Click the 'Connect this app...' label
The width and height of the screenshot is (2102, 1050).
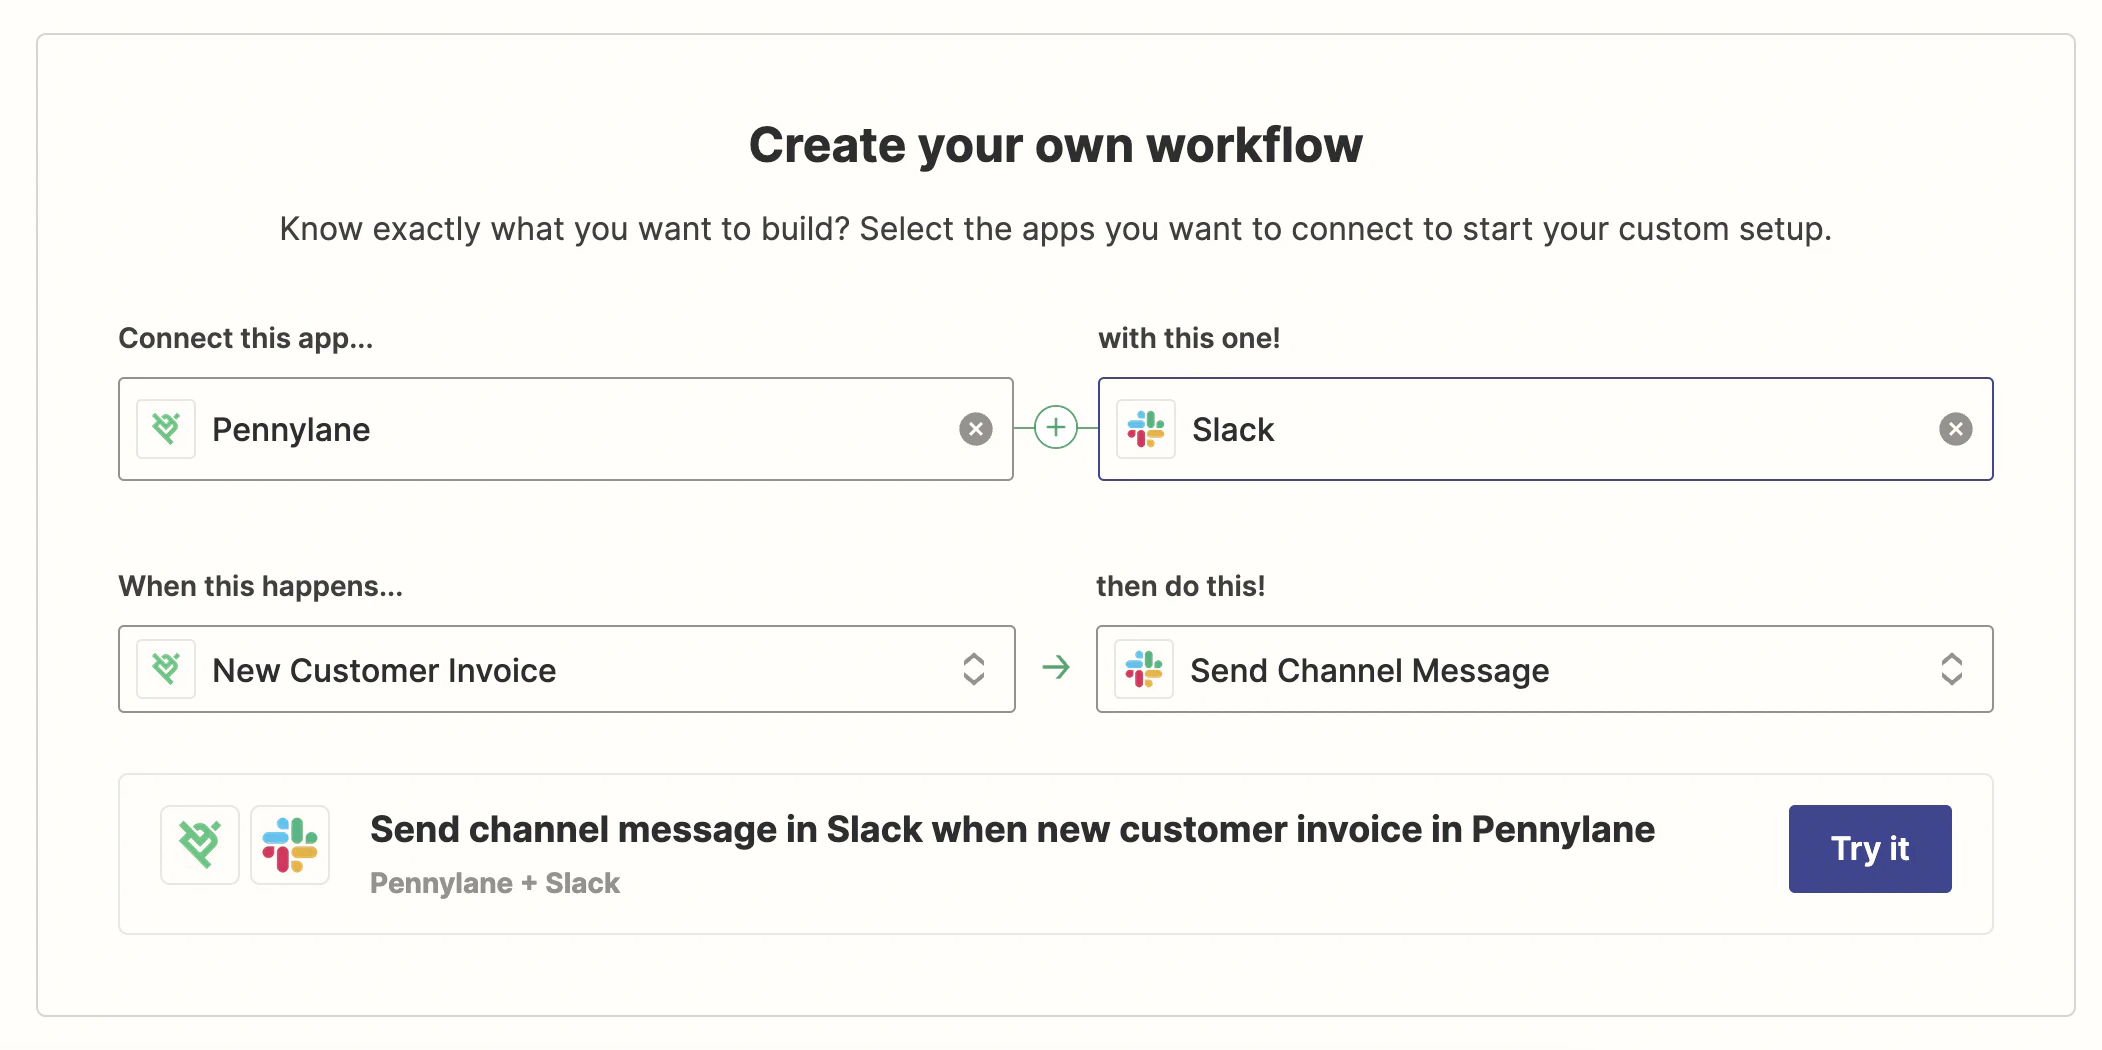(246, 338)
